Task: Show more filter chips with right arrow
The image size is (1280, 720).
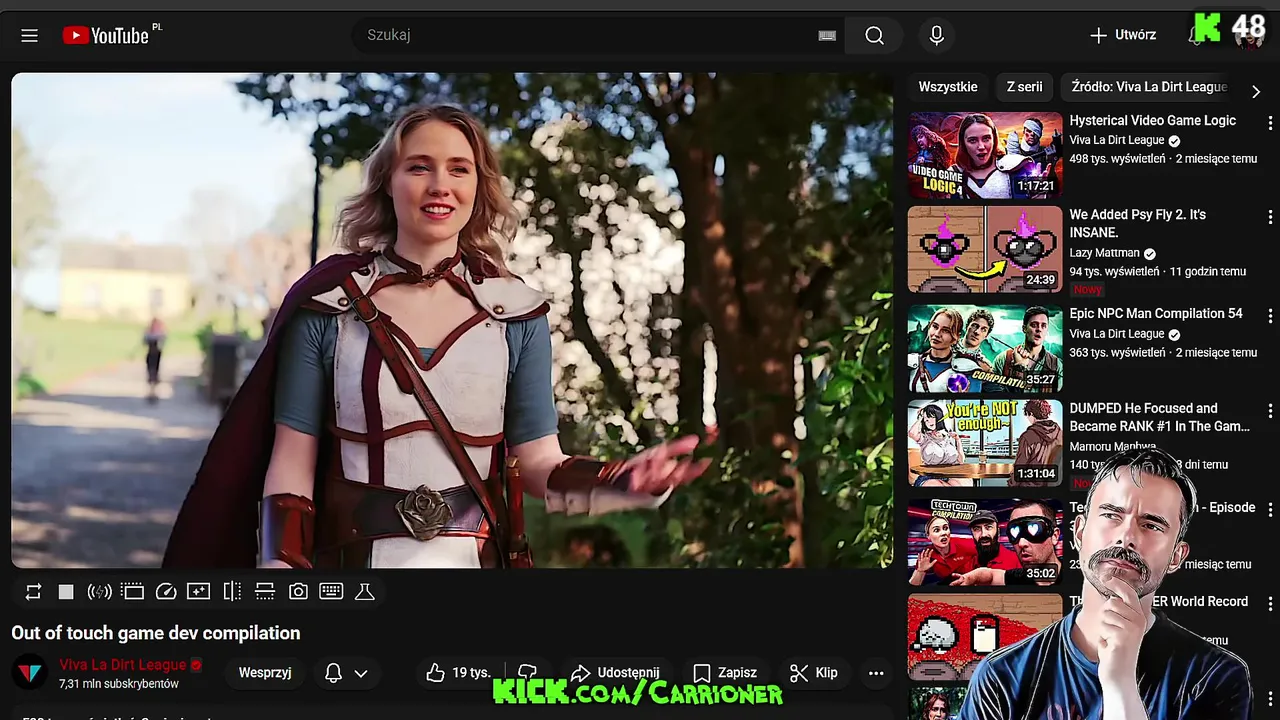Action: coord(1256,90)
